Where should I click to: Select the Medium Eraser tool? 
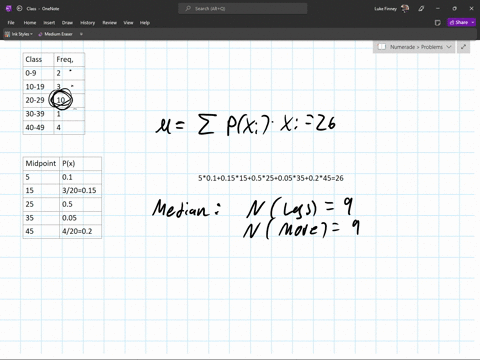coord(55,34)
